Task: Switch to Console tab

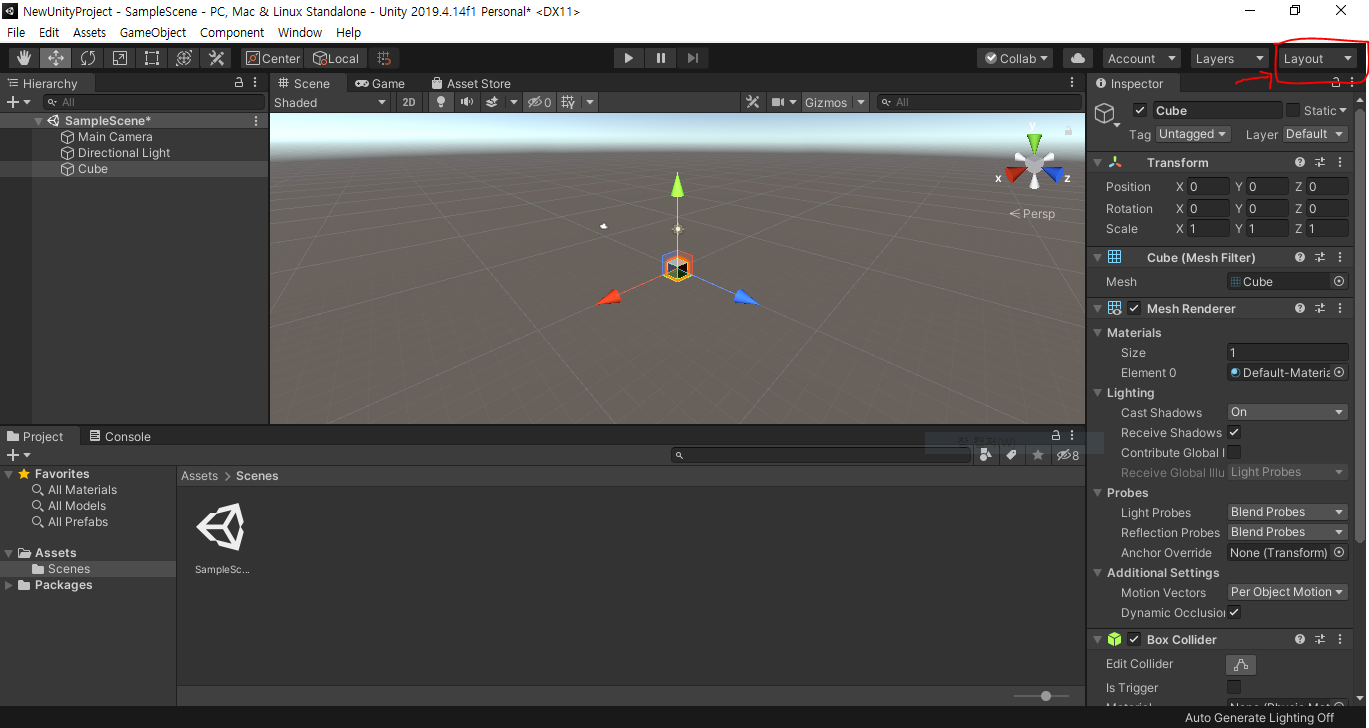Action: 120,436
